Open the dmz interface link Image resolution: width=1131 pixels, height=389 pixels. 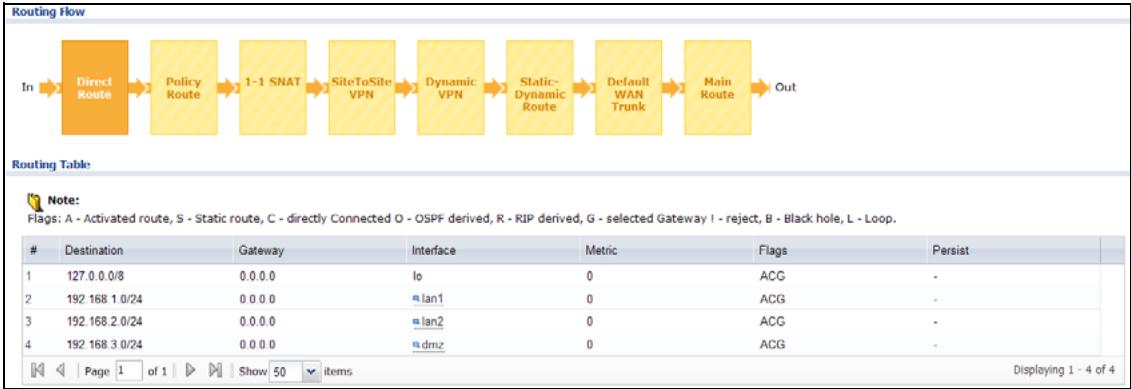(433, 345)
